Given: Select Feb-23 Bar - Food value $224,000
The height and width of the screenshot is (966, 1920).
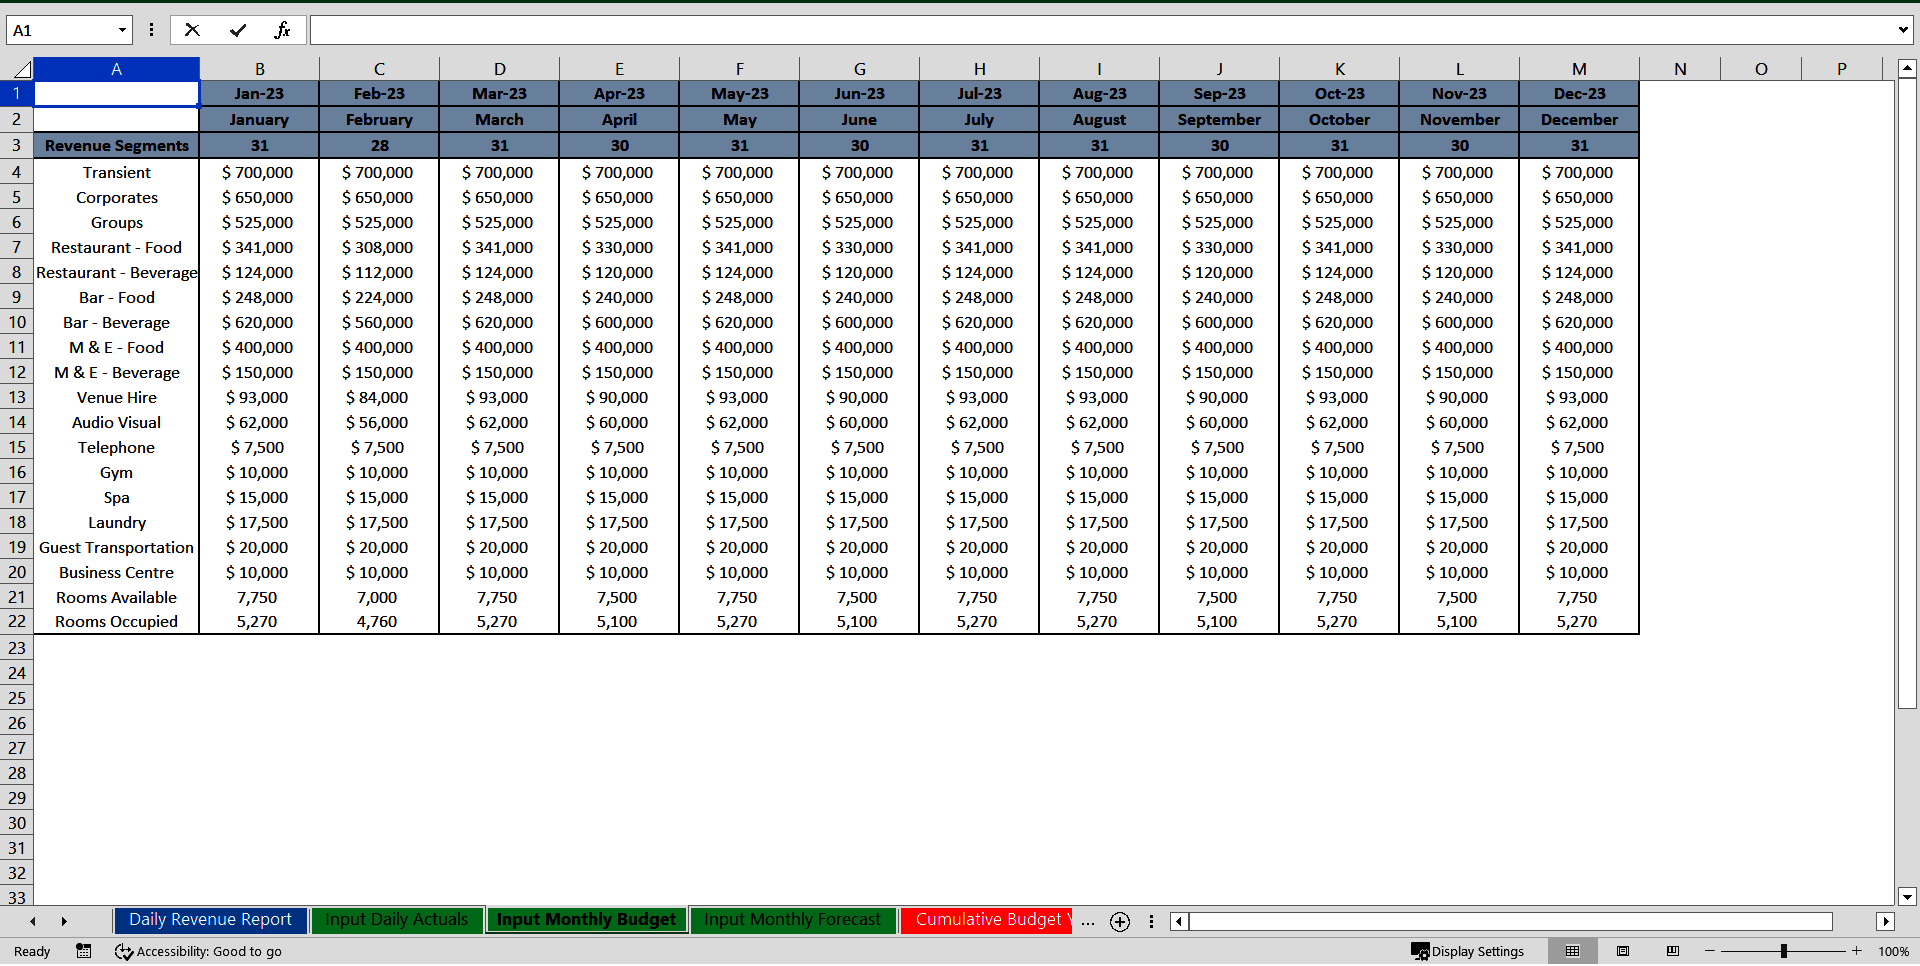Looking at the screenshot, I should [379, 297].
